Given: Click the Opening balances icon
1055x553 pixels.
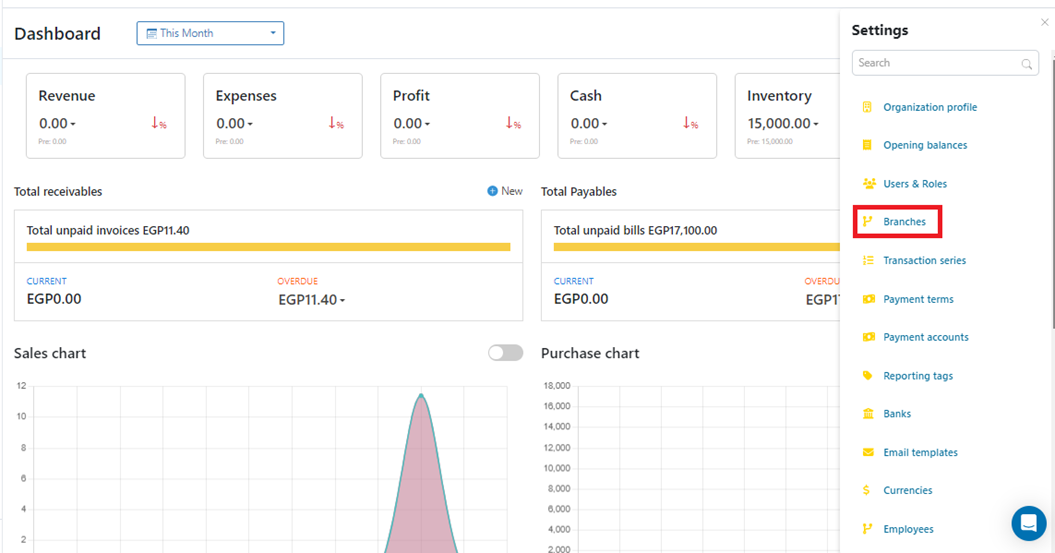Looking at the screenshot, I should (x=867, y=145).
